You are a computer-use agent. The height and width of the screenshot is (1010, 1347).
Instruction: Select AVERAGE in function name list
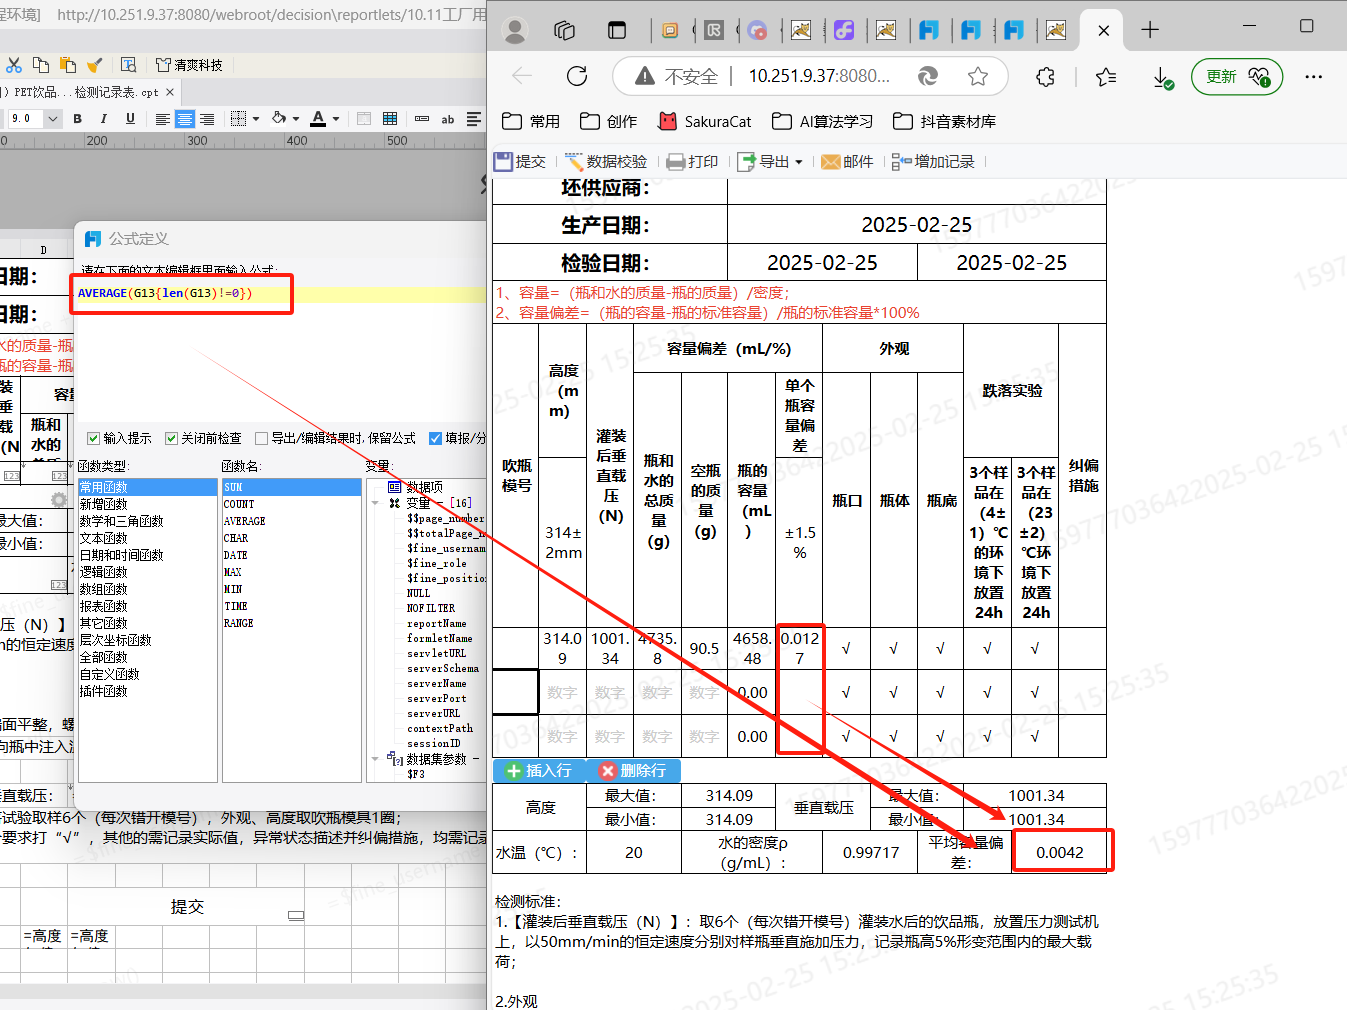(x=245, y=521)
